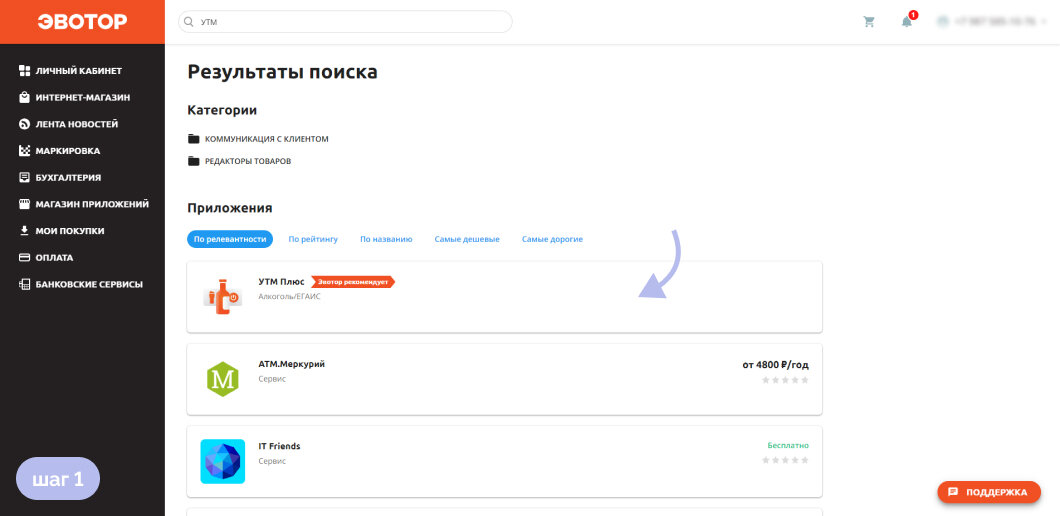Click the Эвотор logo
The width and height of the screenshot is (1060, 516).
(82, 22)
